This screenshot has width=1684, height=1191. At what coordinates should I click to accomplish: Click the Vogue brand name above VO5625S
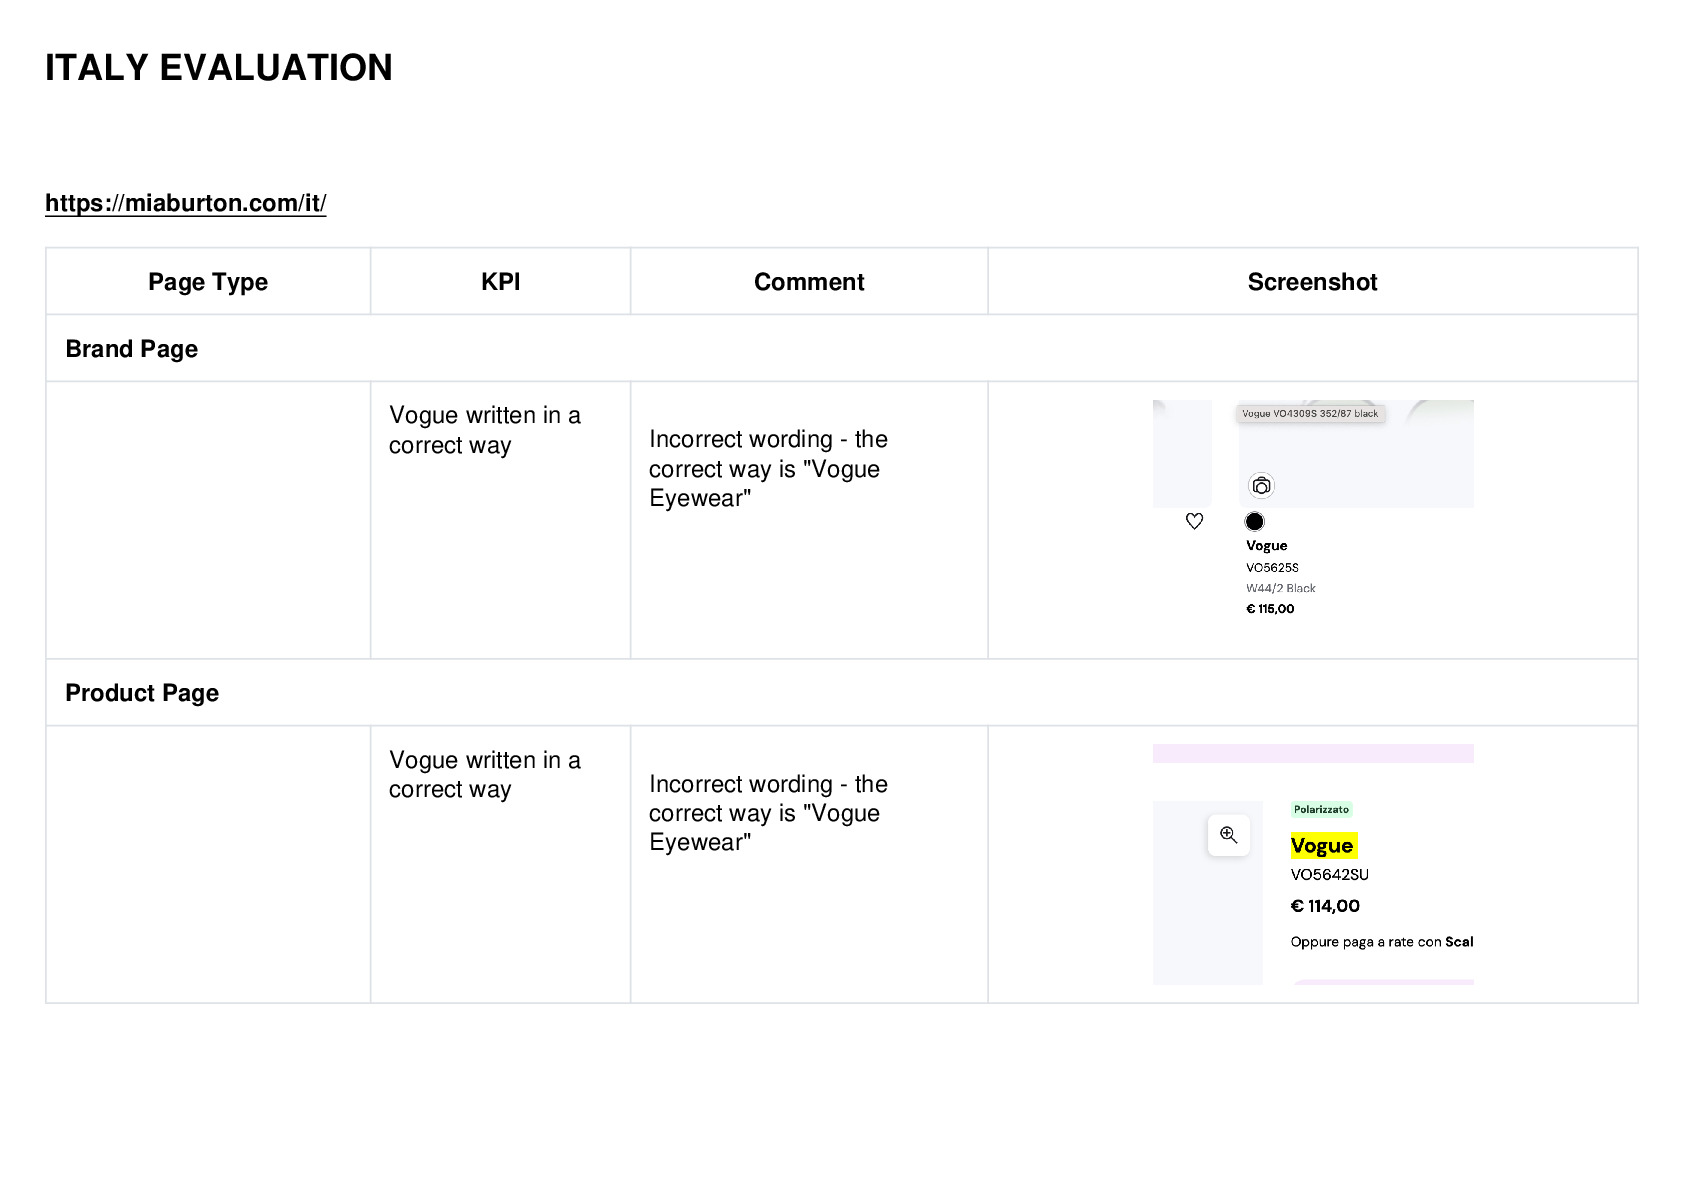pyautogui.click(x=1267, y=546)
